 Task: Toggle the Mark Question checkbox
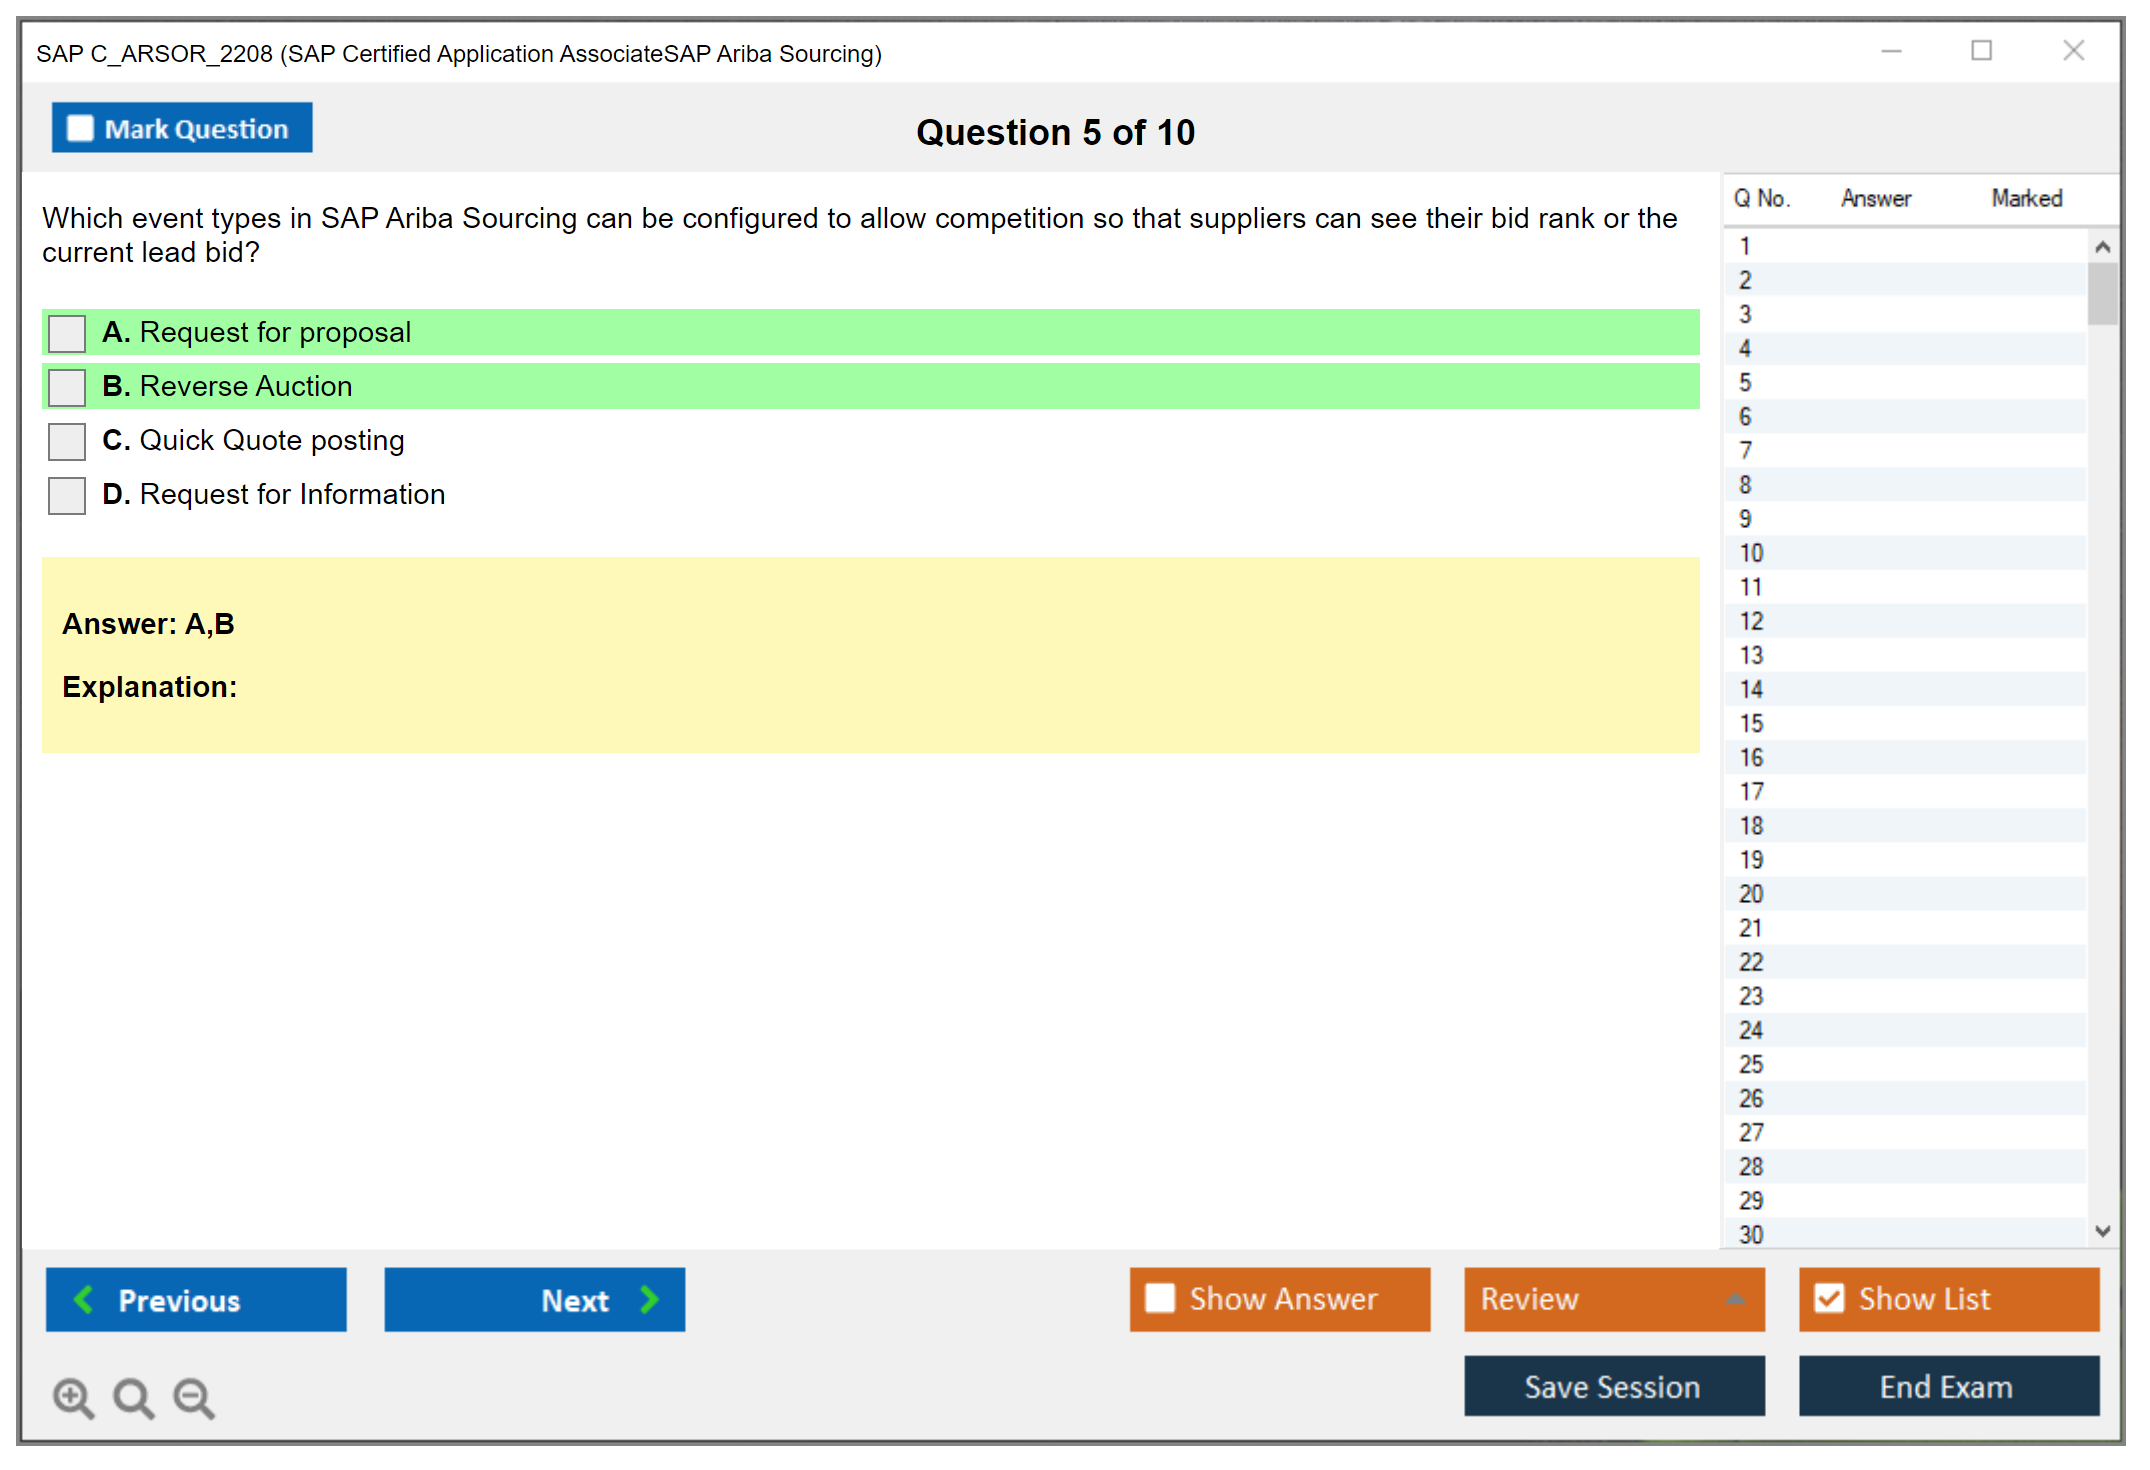pos(80,129)
